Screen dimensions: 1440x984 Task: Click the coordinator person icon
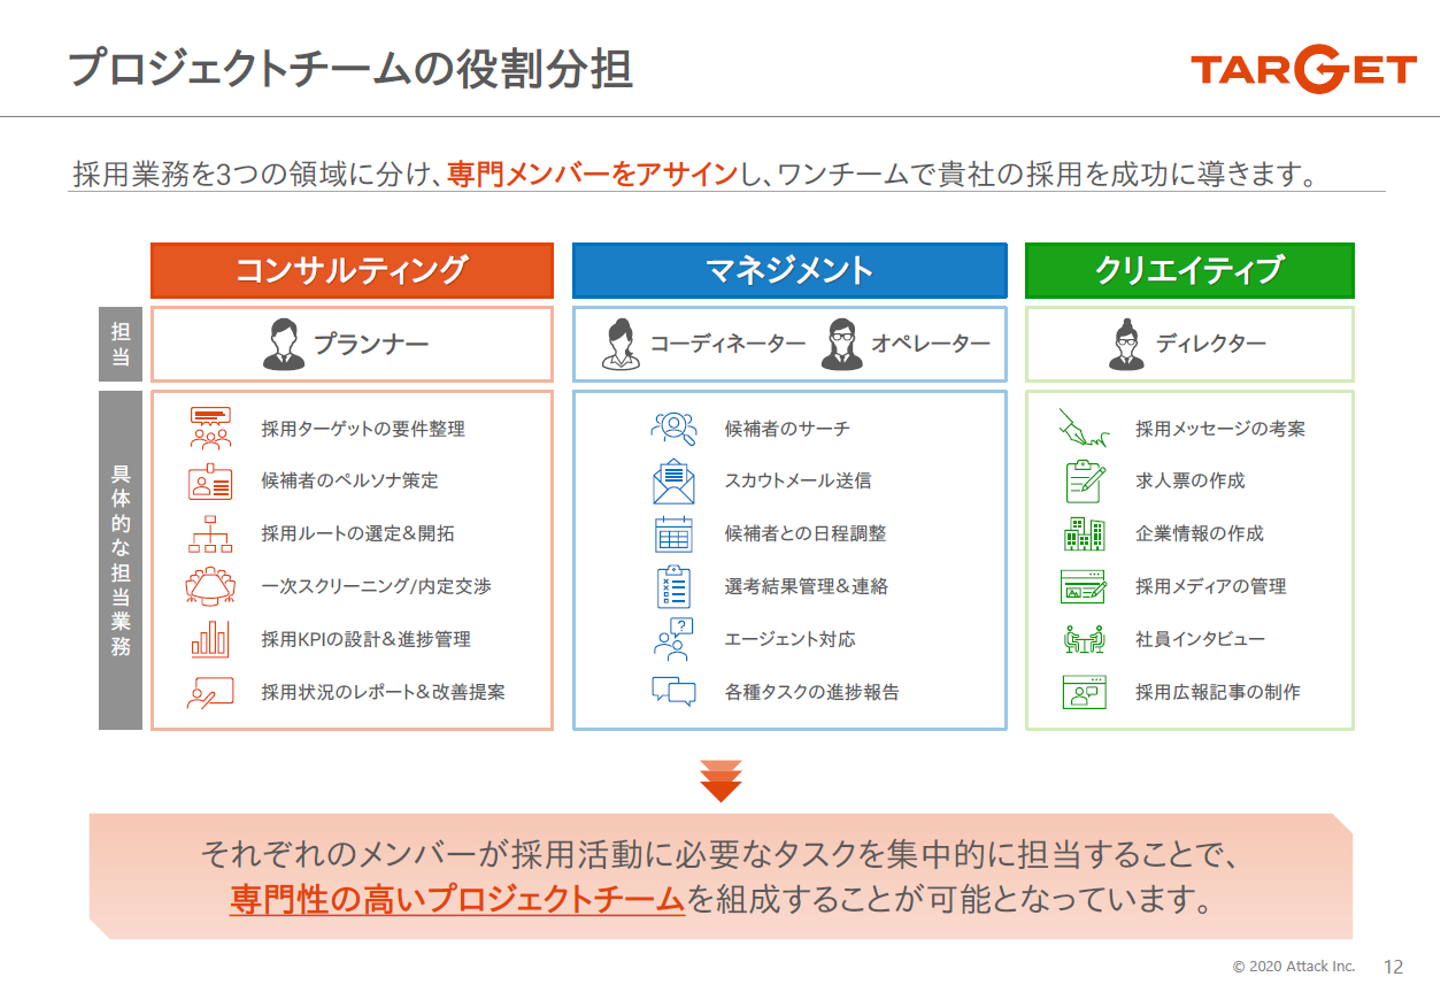click(x=620, y=344)
